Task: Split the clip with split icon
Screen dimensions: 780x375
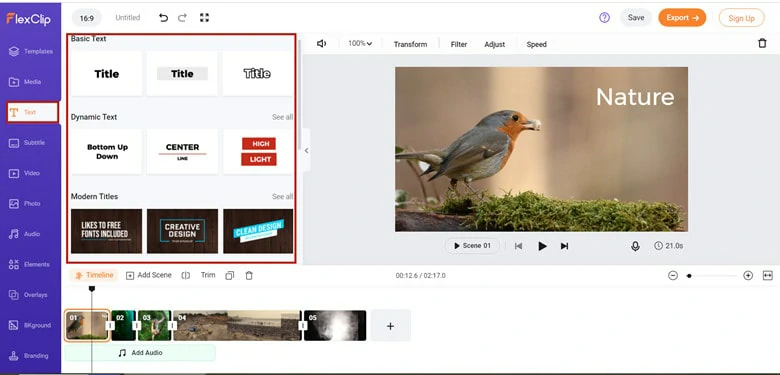Action: [x=186, y=275]
